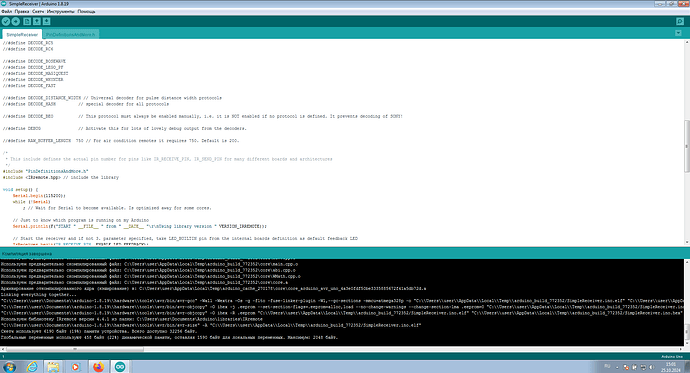Open the tab options dropdown arrow

(678, 33)
